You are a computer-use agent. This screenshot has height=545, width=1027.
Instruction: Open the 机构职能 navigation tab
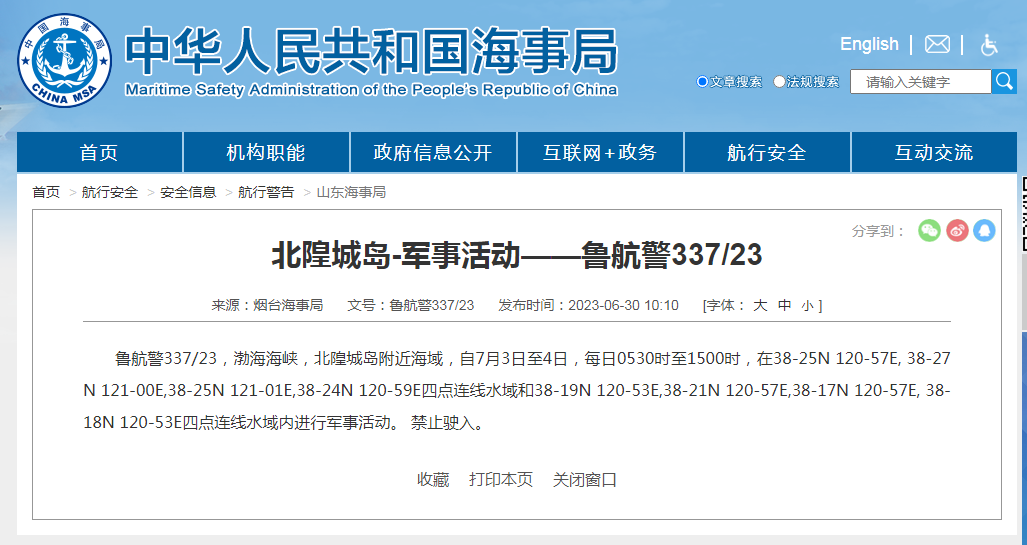tap(266, 153)
